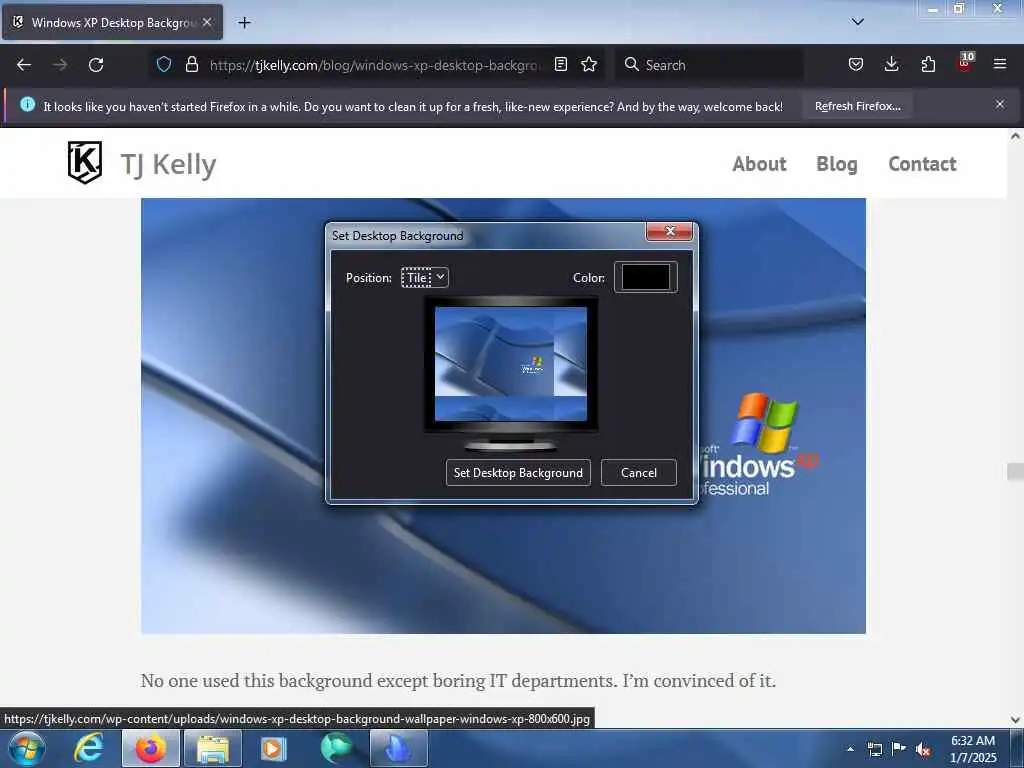Close the Set Desktop Background dialog with X
Screen dimensions: 1024x768
pyautogui.click(x=669, y=232)
